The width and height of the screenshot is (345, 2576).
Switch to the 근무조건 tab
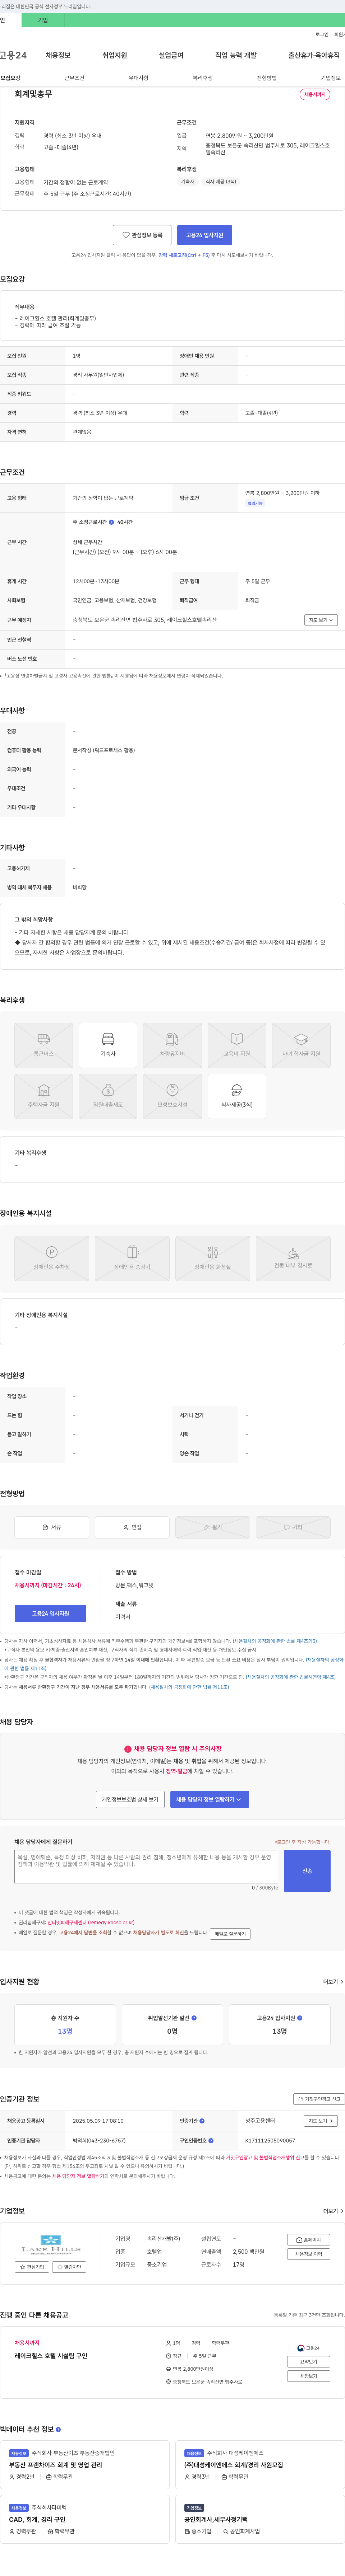click(75, 78)
